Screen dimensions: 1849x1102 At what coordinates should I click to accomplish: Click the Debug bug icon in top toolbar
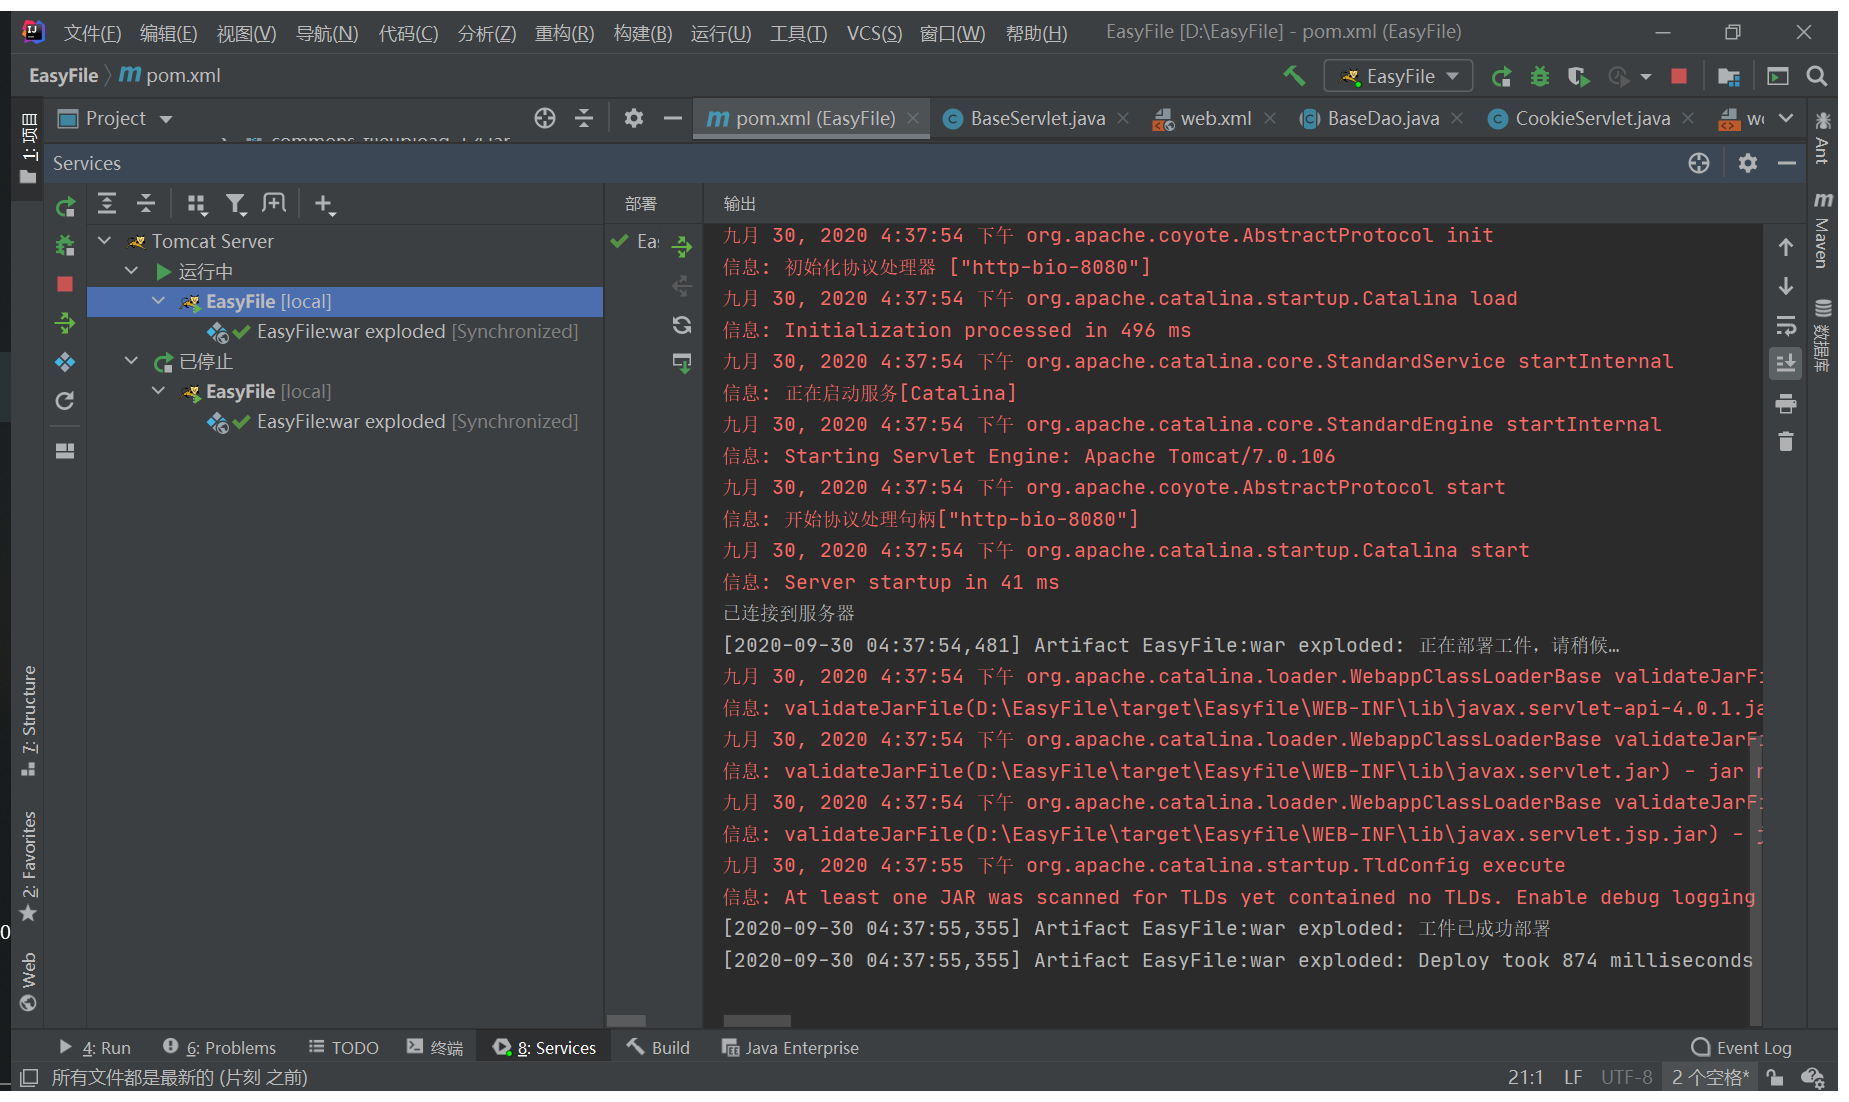coord(1540,76)
